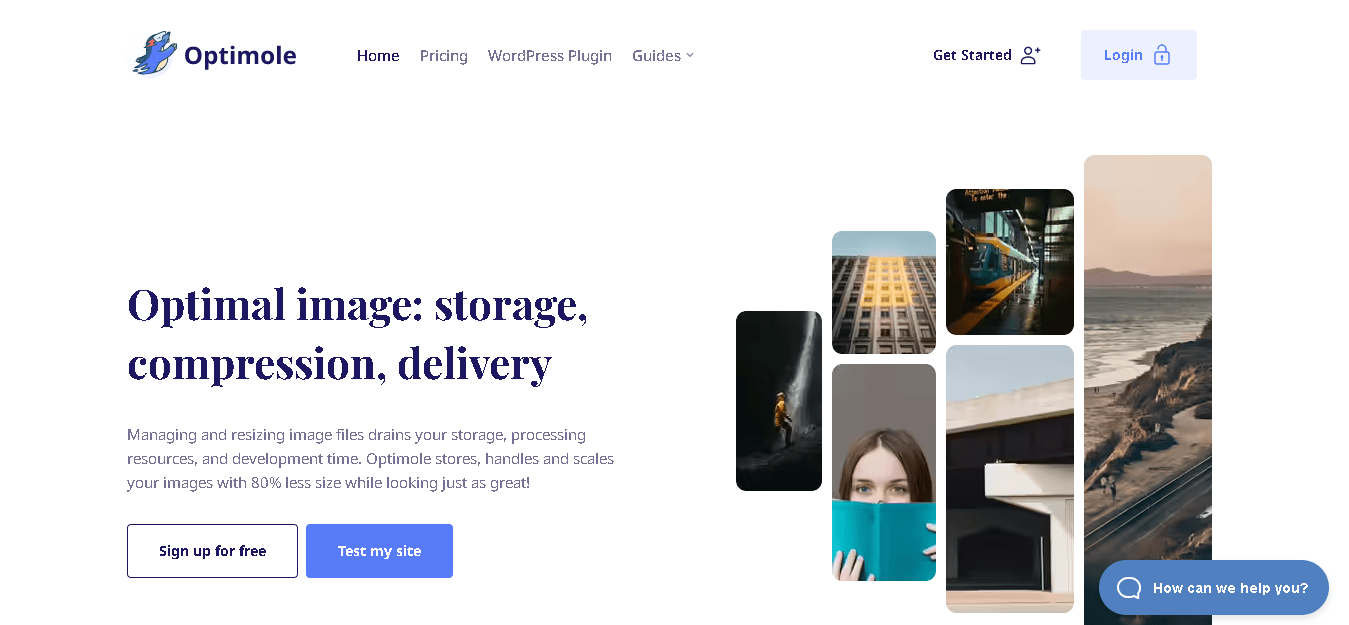Click the add-user icon beside Get Started
Screen dimensions: 1349x625
[x=1030, y=55]
